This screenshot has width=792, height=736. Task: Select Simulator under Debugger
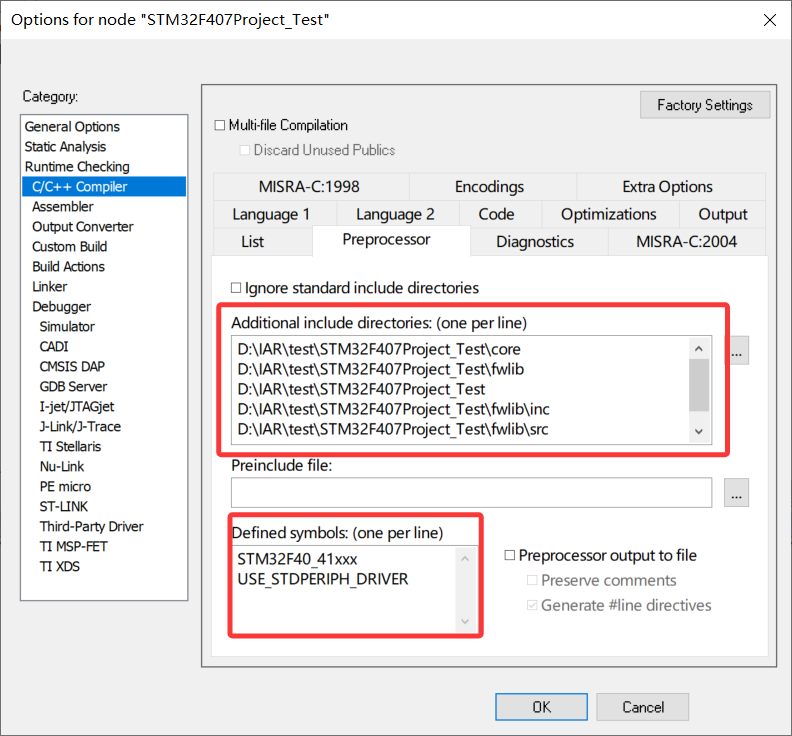[67, 327]
